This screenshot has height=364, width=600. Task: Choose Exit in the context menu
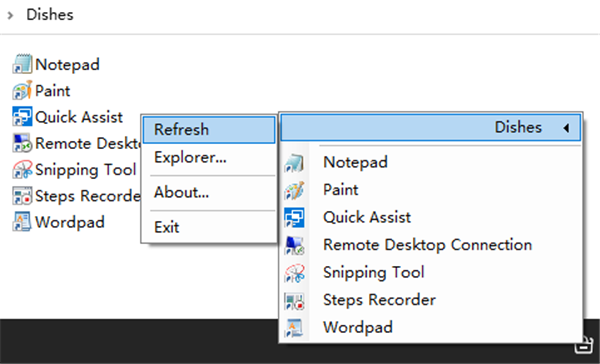(x=209, y=227)
